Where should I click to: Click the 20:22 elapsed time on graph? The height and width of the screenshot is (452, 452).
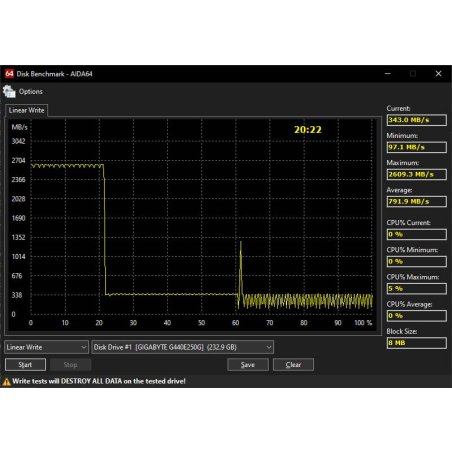point(308,130)
